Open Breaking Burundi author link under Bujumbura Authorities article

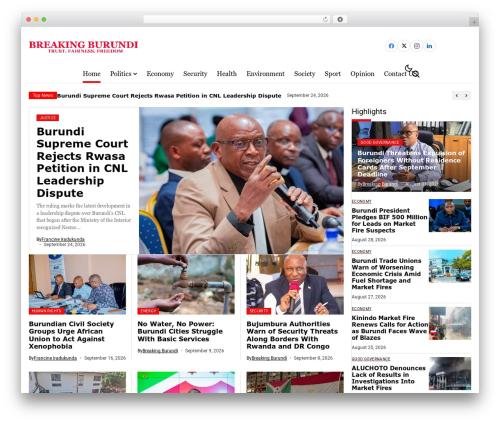[269, 358]
